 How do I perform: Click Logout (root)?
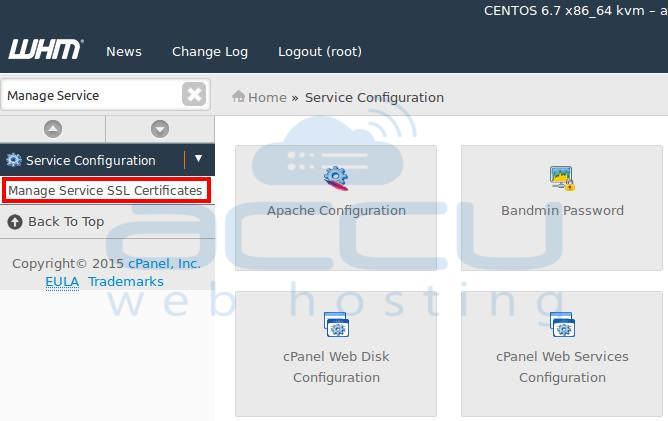320,52
